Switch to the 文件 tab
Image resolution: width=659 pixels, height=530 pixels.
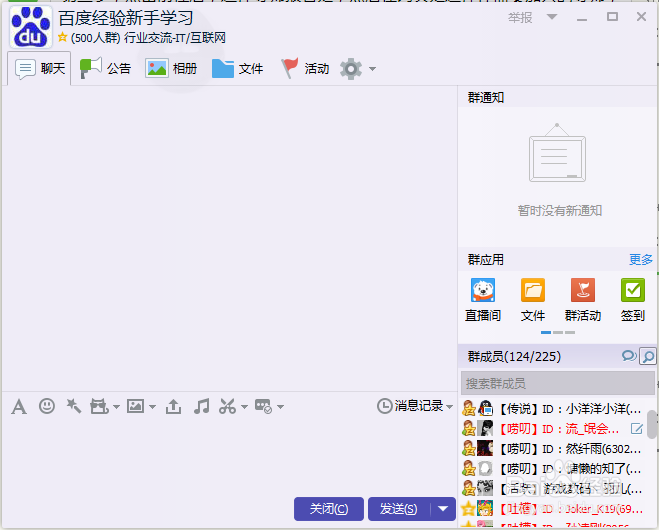pos(237,68)
